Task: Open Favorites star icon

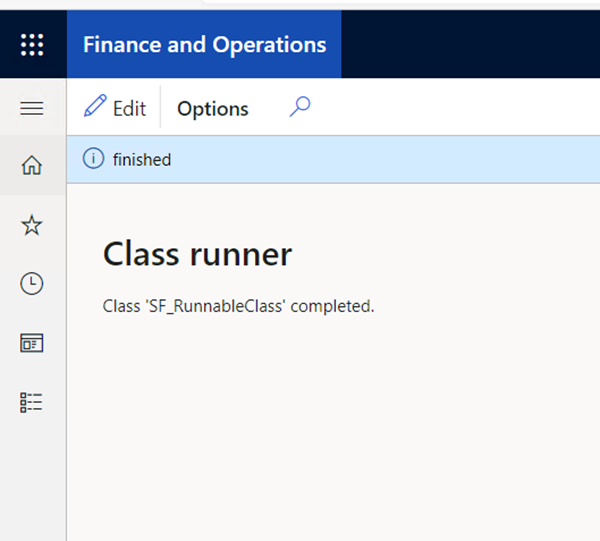Action: [32, 225]
